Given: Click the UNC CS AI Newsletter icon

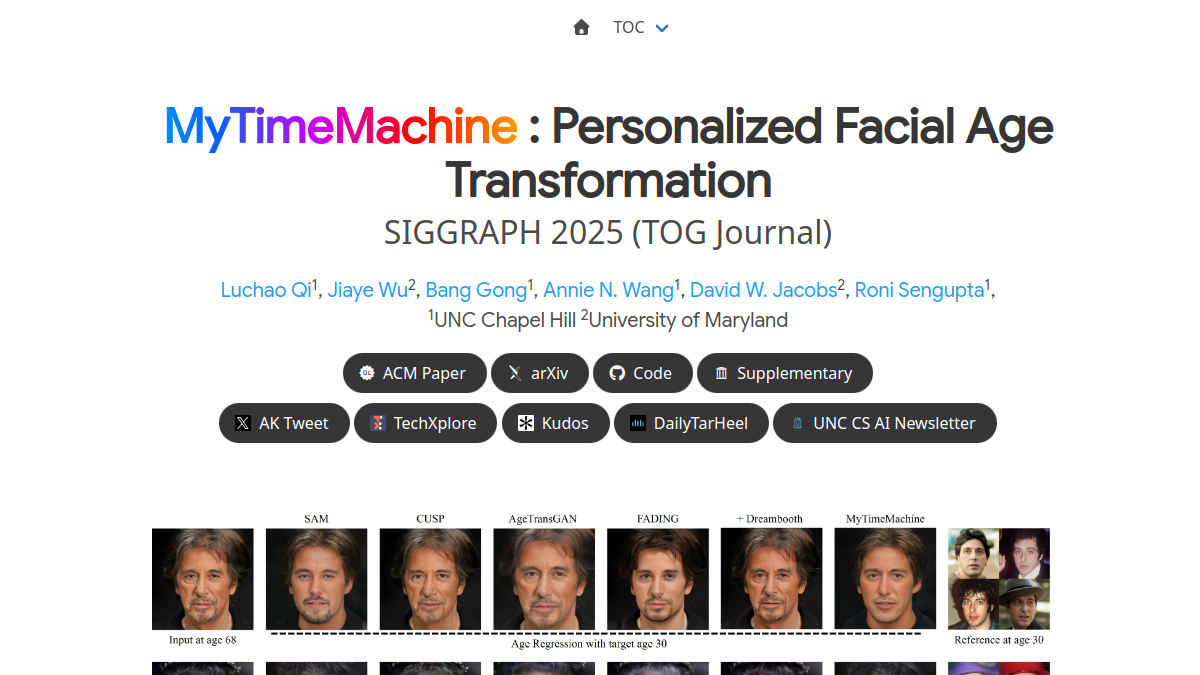Looking at the screenshot, I should 797,423.
